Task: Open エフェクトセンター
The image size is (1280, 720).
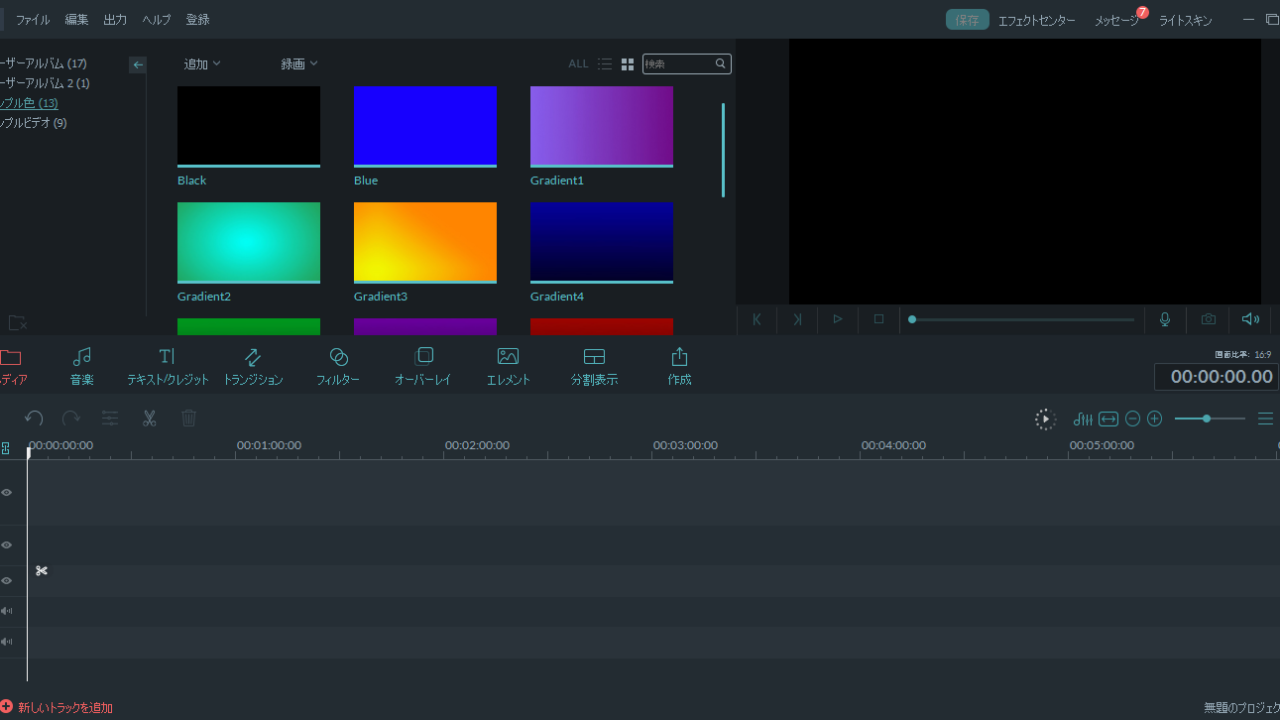Action: 1037,20
